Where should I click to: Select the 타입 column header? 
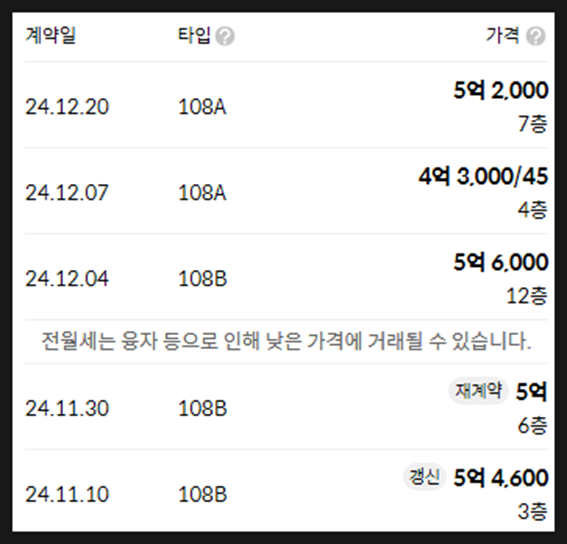click(x=194, y=35)
